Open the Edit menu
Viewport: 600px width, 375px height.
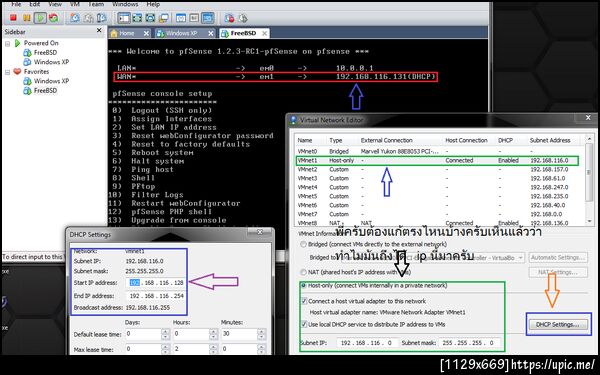34,4
